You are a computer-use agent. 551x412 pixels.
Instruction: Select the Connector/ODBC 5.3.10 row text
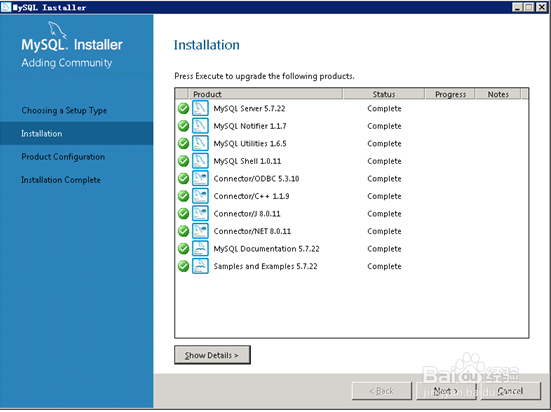point(256,179)
